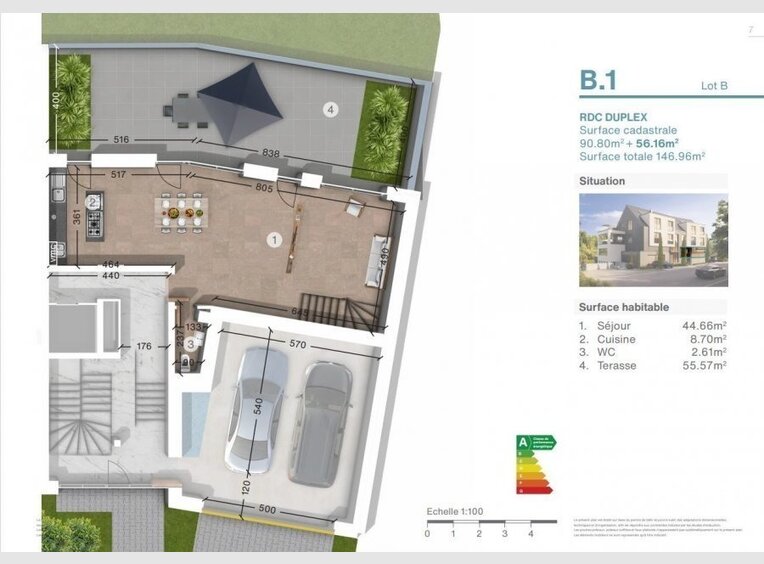Screen dimensions: 764x564
Task: Click the B.1 apartment title
Action: click(598, 80)
